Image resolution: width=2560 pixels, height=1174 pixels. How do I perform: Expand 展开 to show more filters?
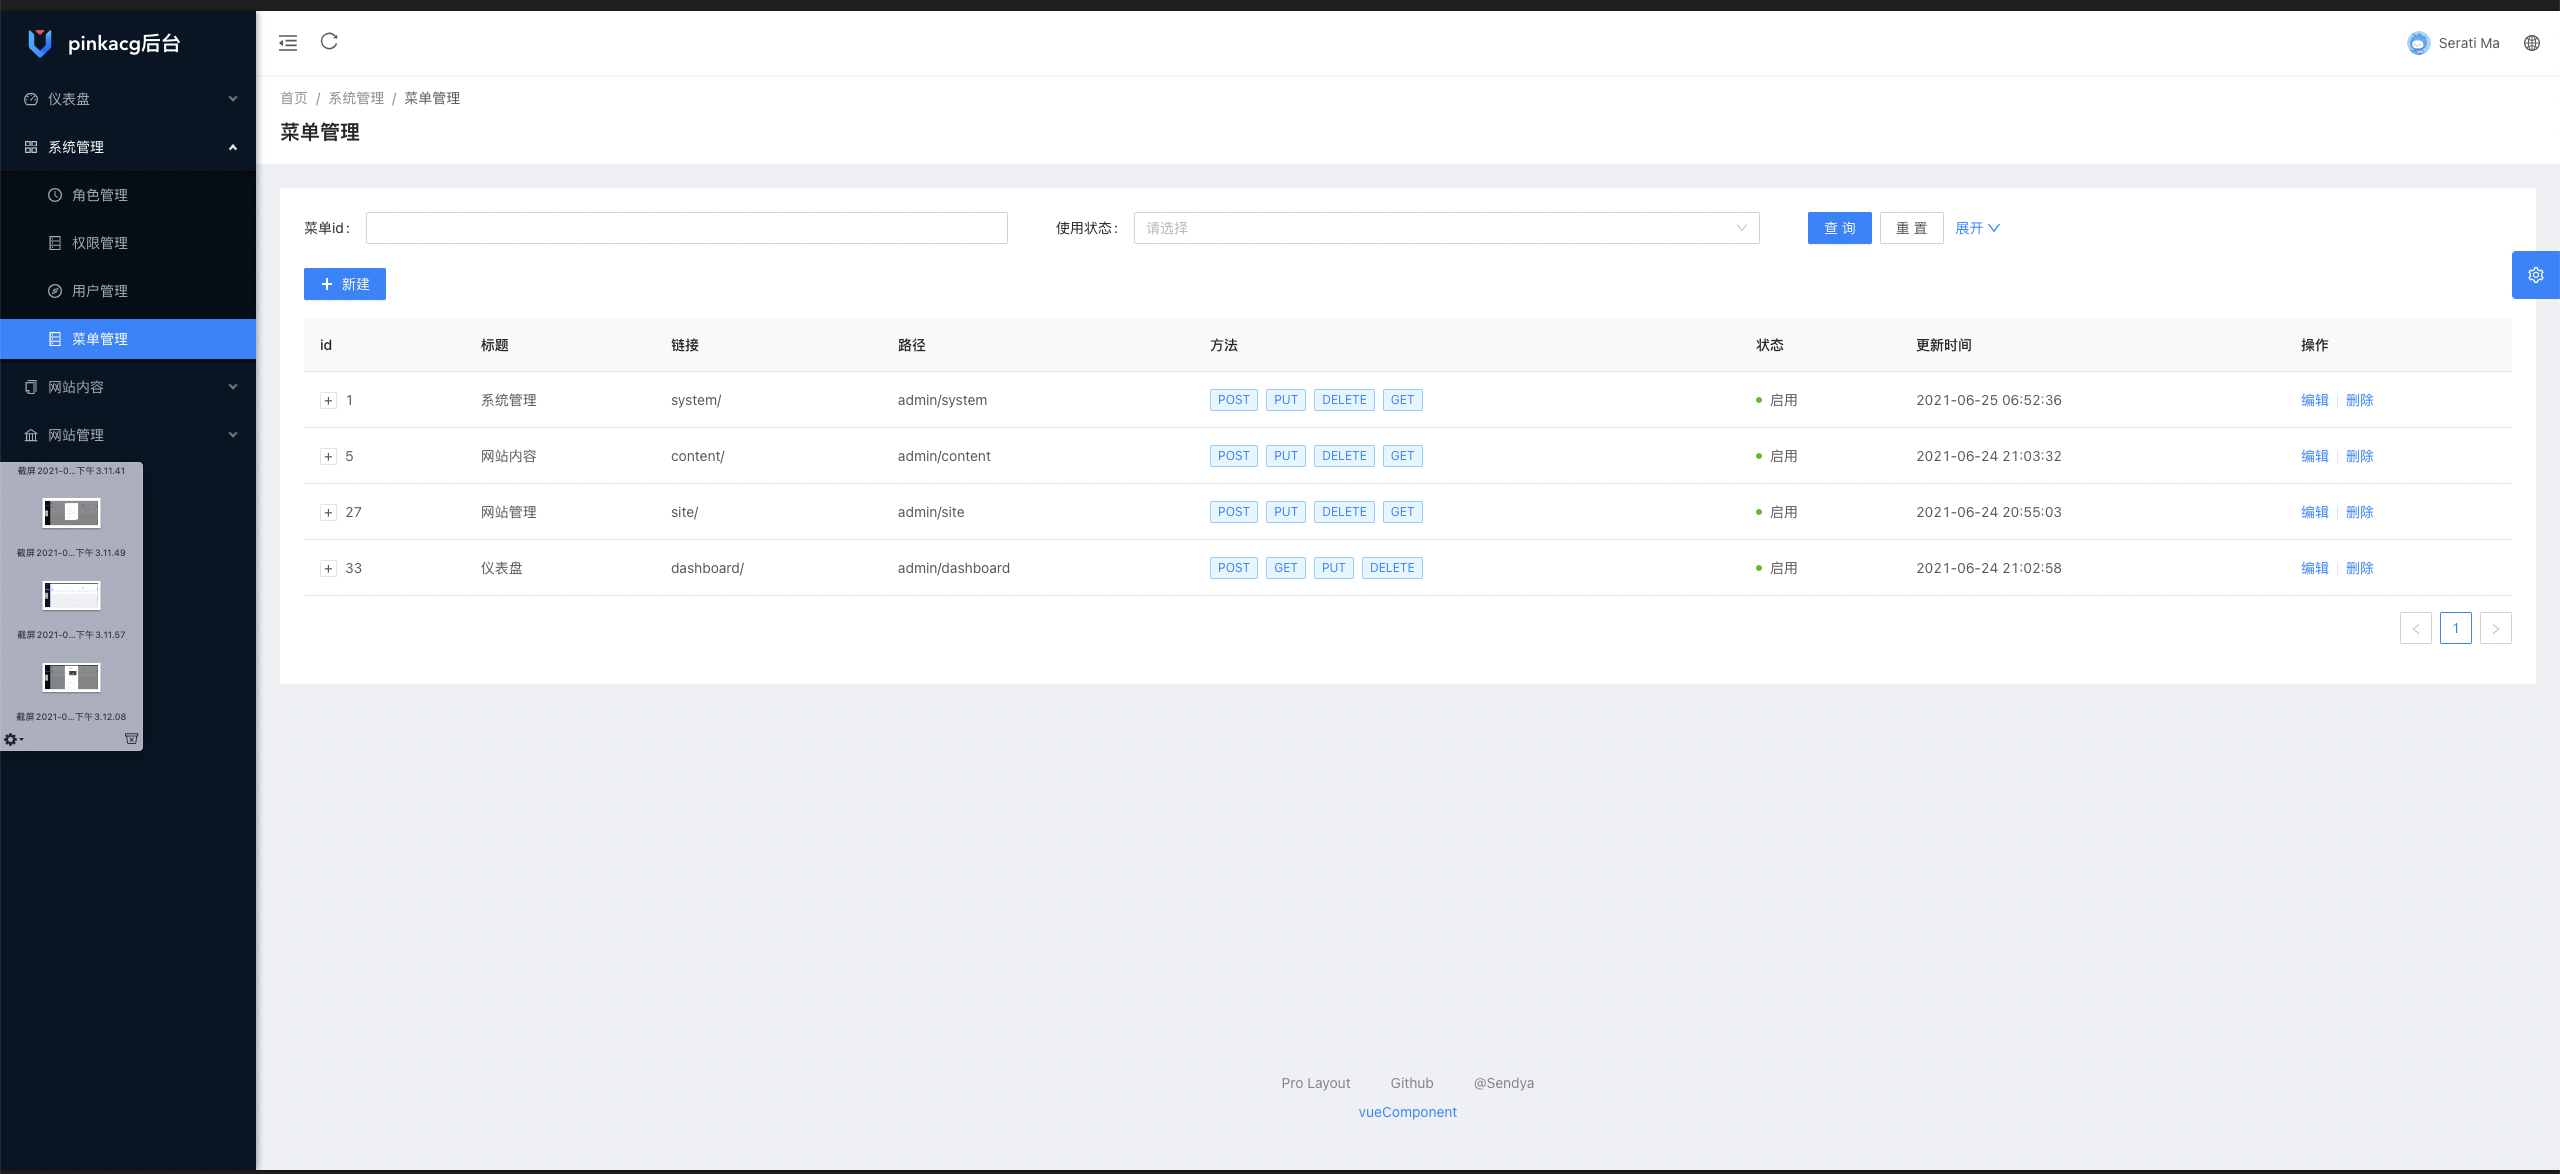coord(1977,228)
